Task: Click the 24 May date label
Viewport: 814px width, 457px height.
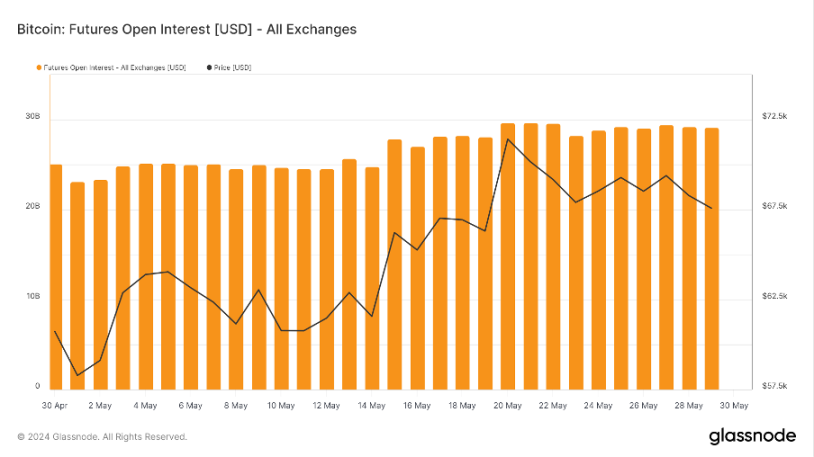Action: (598, 405)
